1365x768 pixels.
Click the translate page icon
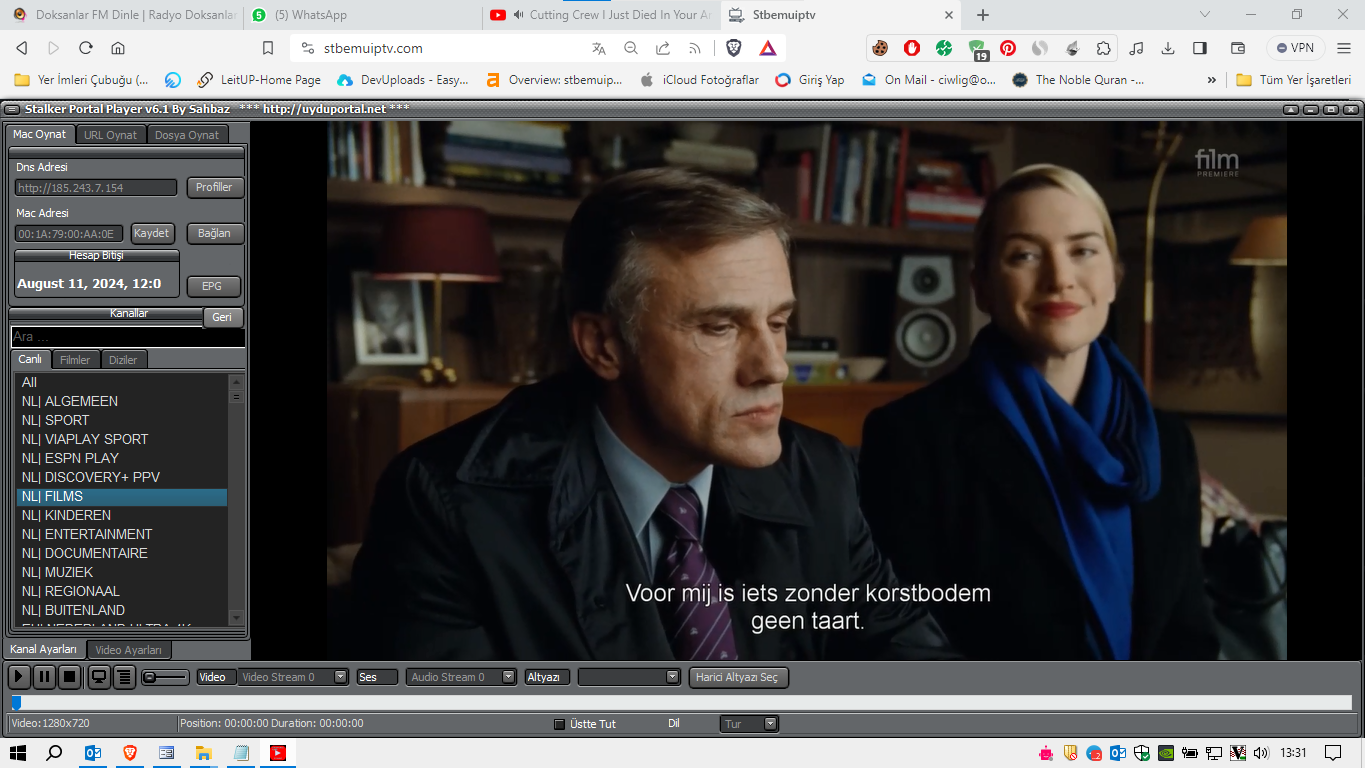click(599, 48)
